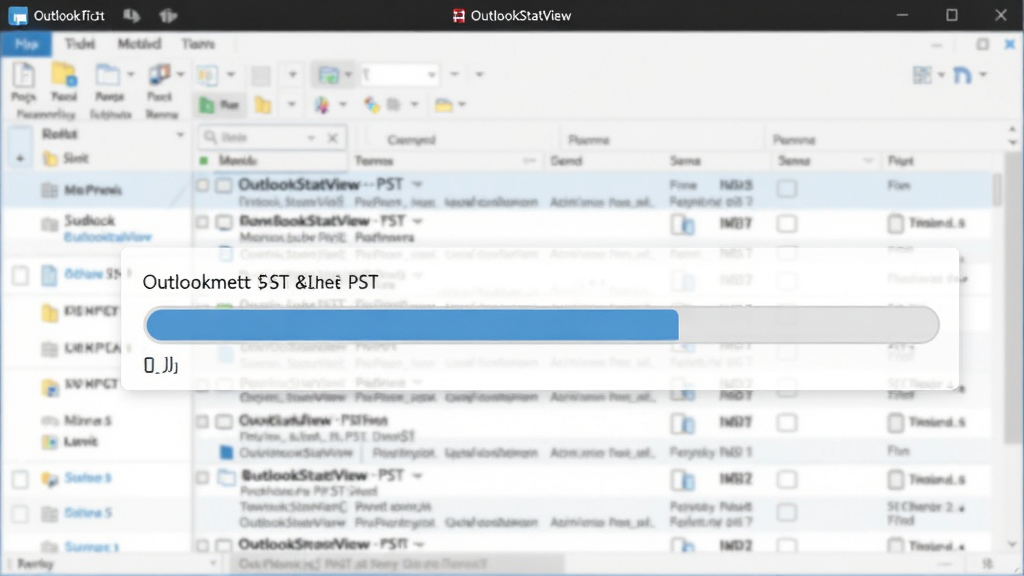Sort by the Figt column header
This screenshot has width=1024, height=576.
point(900,161)
